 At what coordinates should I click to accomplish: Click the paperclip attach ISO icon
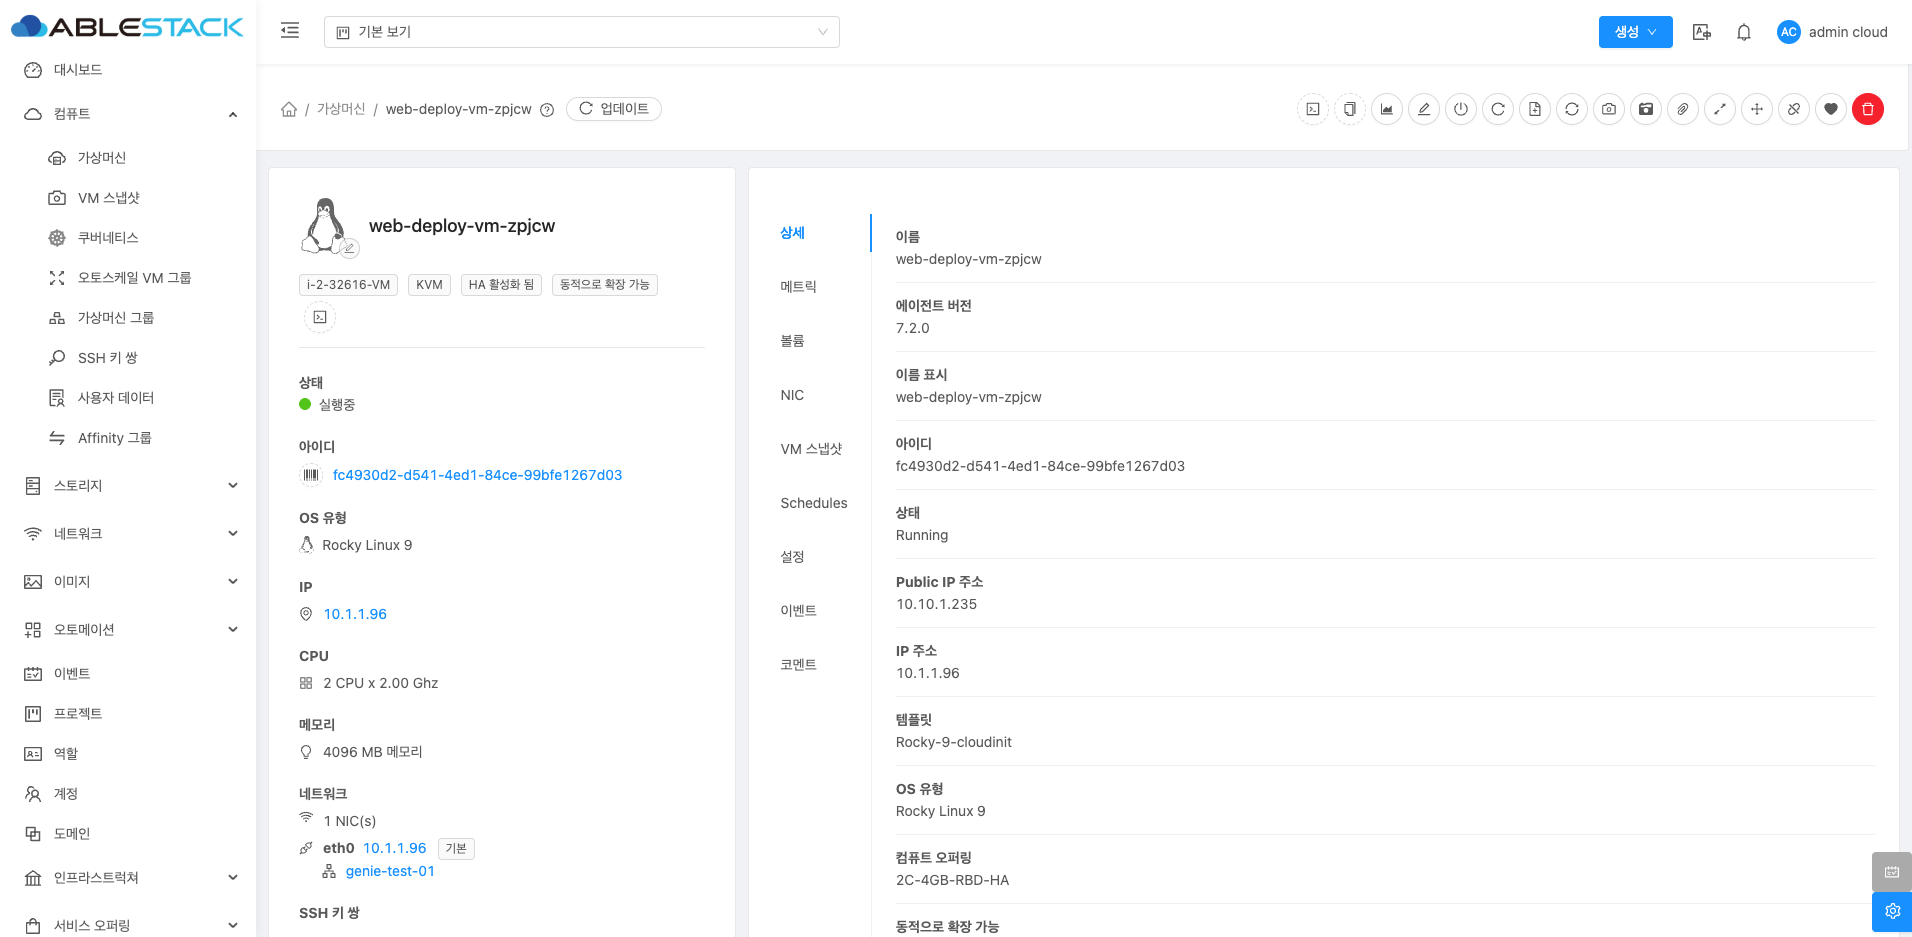1683,109
